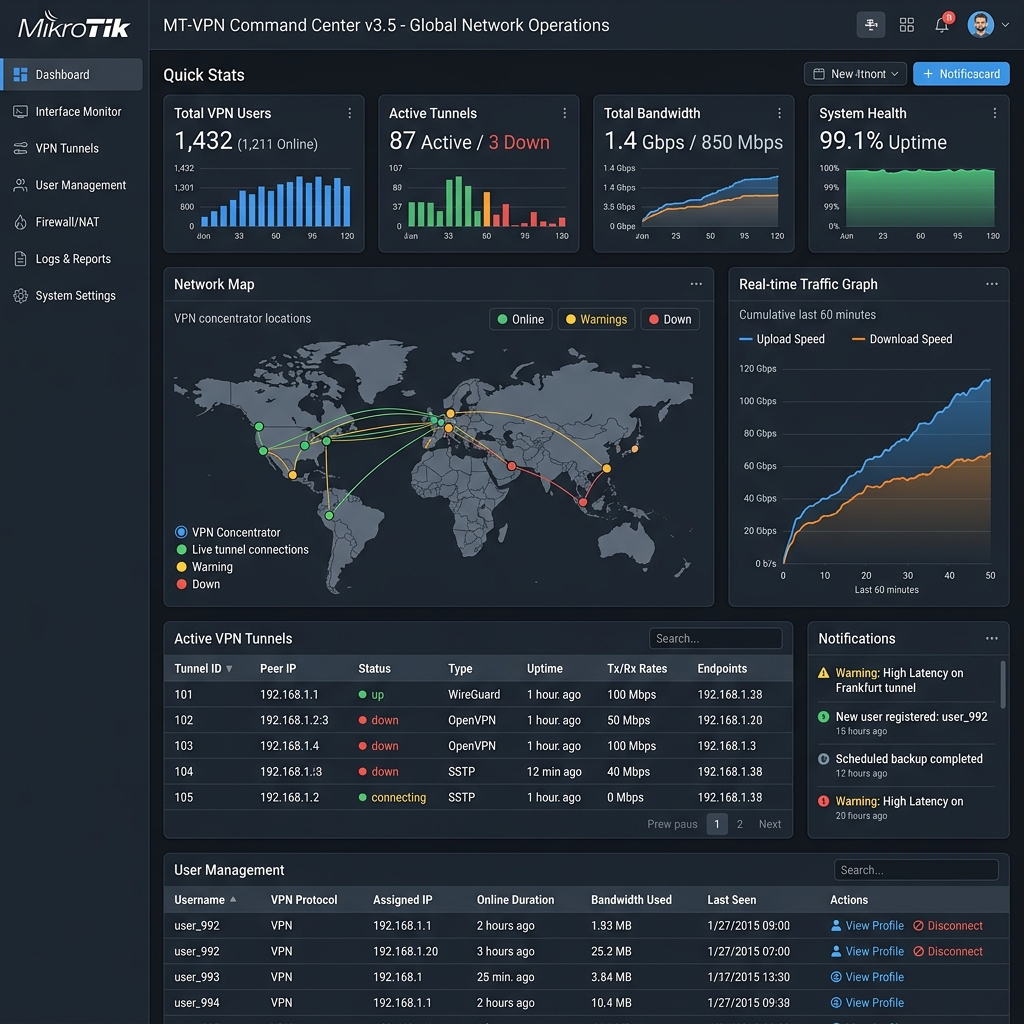Click the blue Notificacard button
This screenshot has width=1024, height=1024.
[x=961, y=74]
